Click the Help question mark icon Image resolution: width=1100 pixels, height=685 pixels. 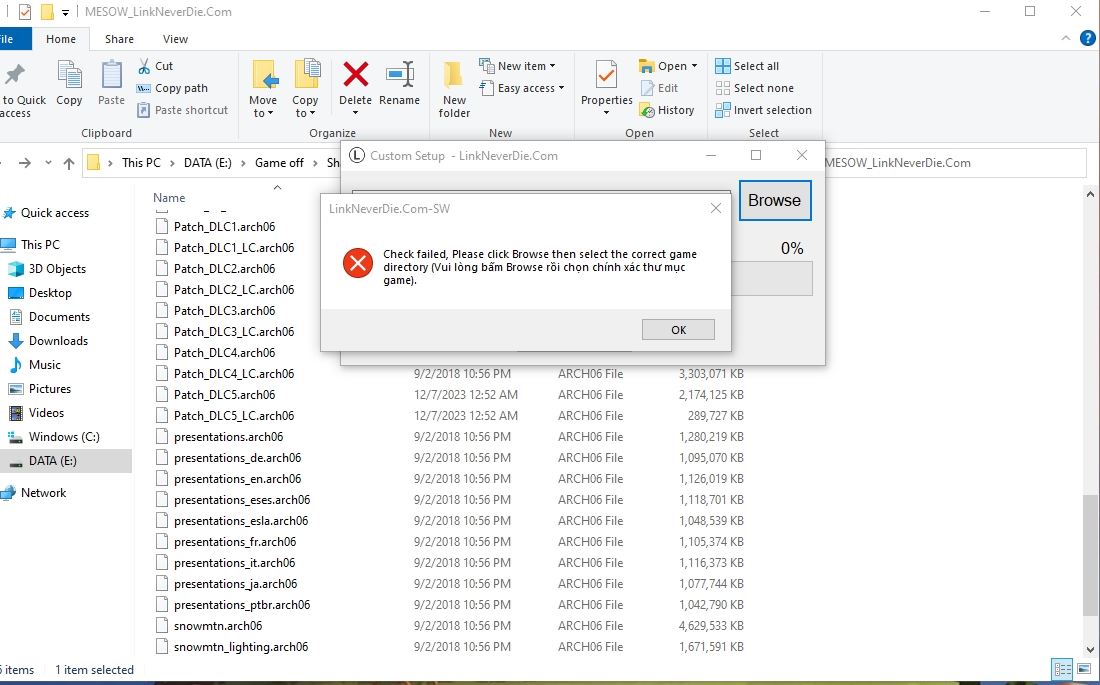tap(1087, 39)
